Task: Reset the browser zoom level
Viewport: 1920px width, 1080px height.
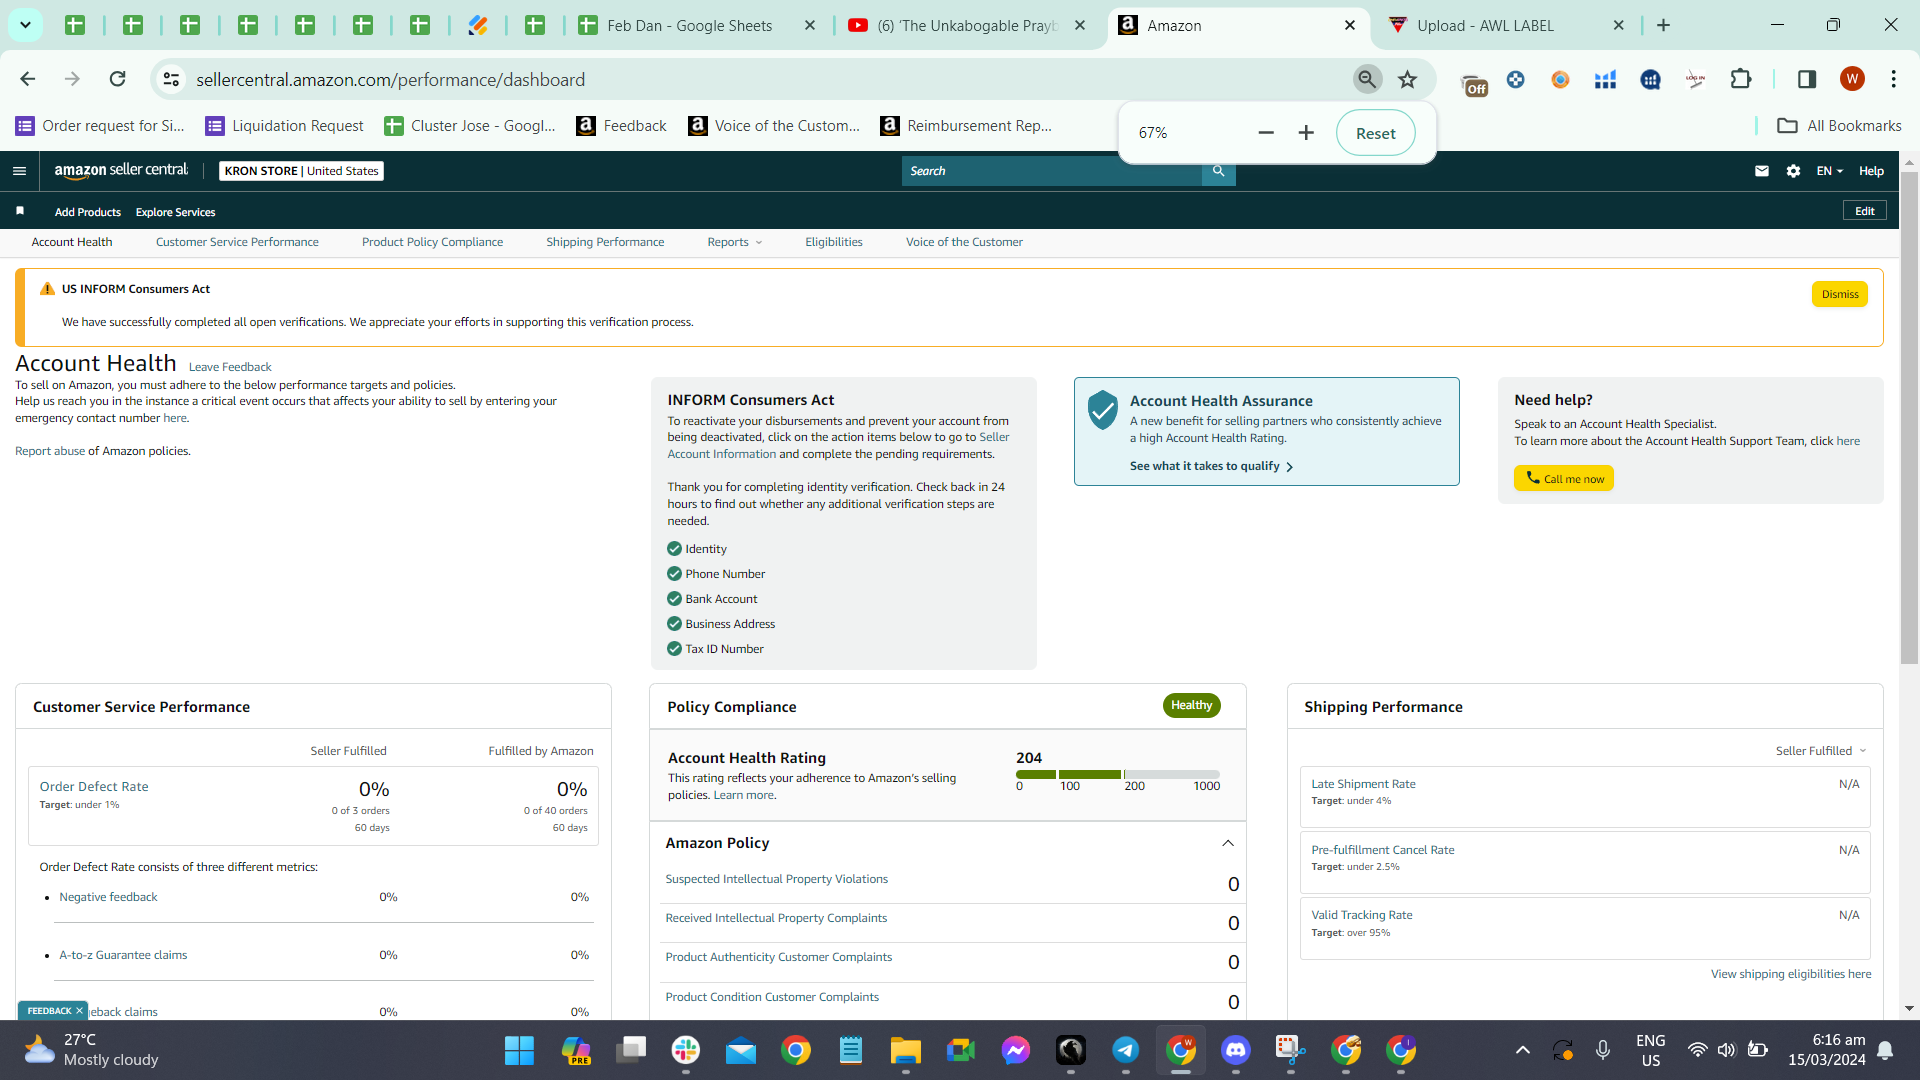Action: click(x=1376, y=133)
